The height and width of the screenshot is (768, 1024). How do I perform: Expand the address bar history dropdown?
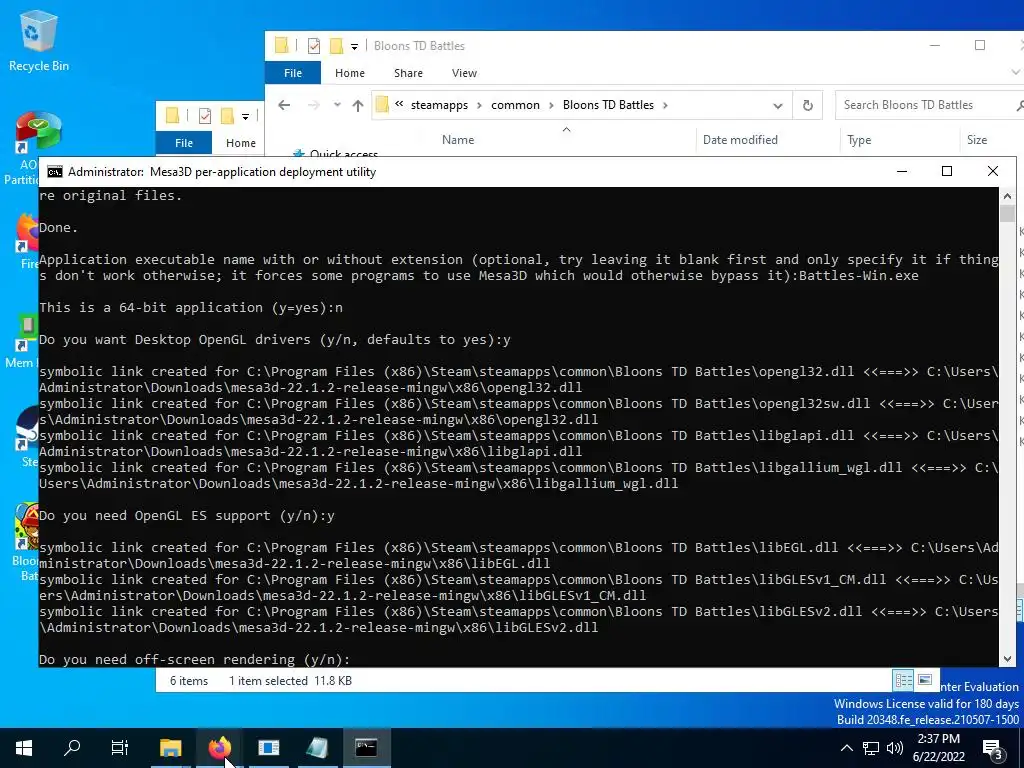pyautogui.click(x=777, y=105)
